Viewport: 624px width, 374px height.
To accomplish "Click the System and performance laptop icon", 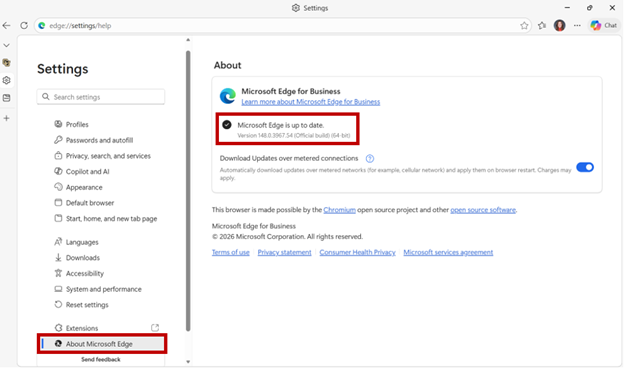I will click(x=58, y=289).
